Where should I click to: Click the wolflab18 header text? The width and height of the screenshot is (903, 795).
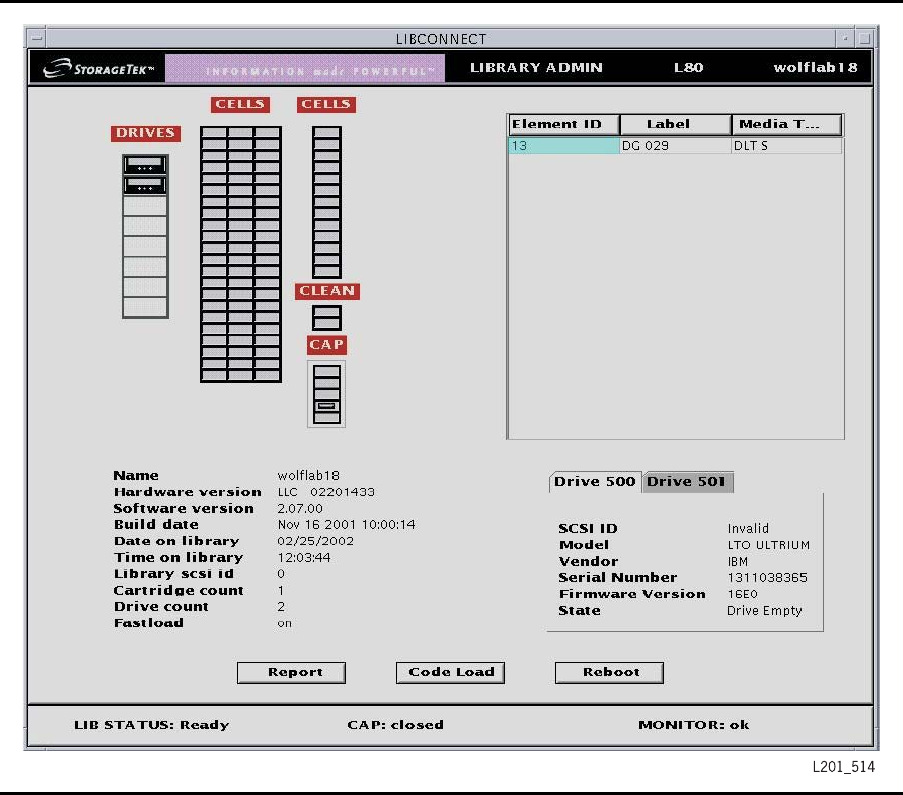(815, 68)
